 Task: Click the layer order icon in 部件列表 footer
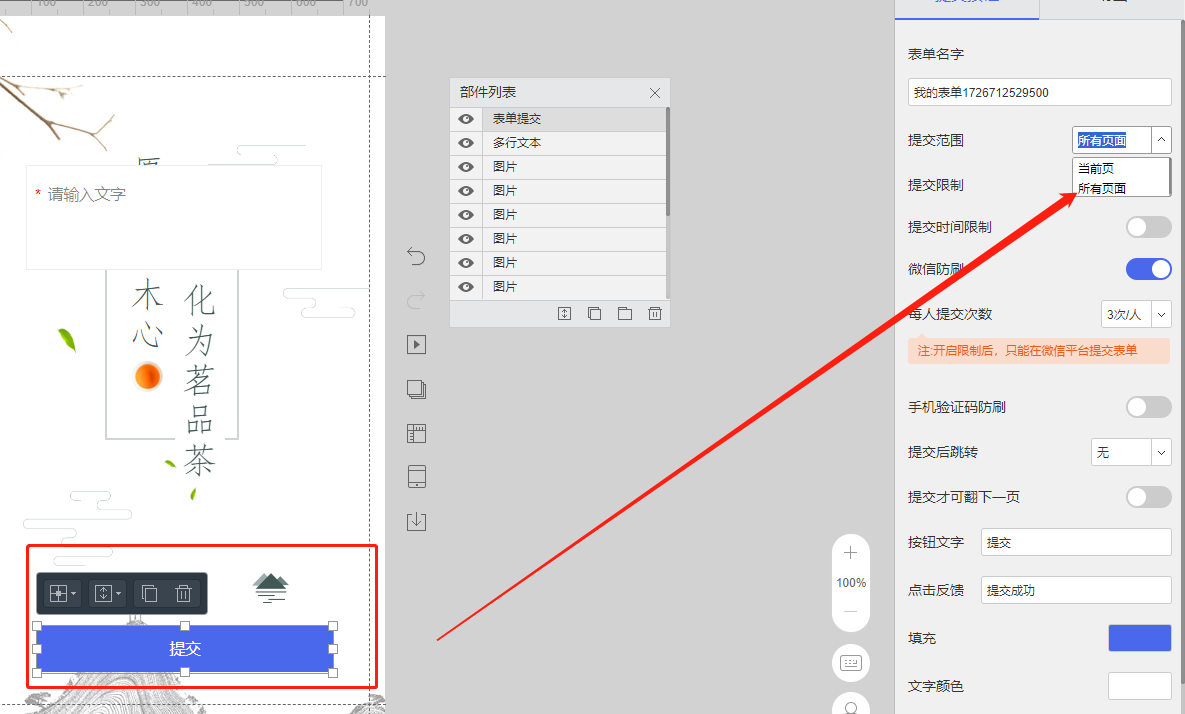(565, 314)
